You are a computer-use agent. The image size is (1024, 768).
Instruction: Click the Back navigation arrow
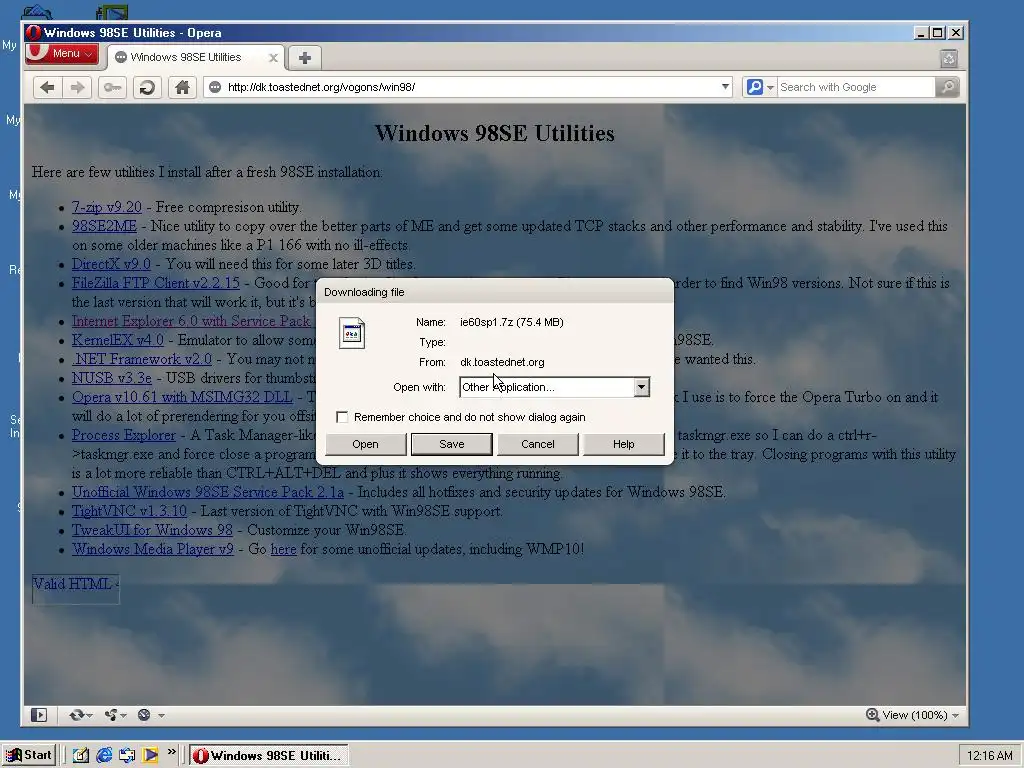[x=47, y=87]
